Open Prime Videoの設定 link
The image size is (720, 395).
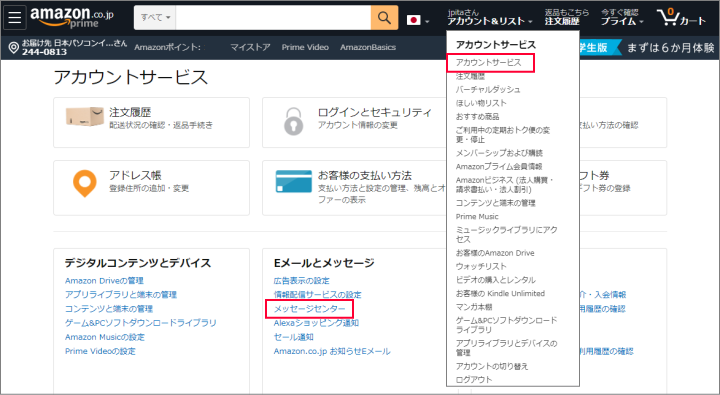pyautogui.click(x=100, y=351)
